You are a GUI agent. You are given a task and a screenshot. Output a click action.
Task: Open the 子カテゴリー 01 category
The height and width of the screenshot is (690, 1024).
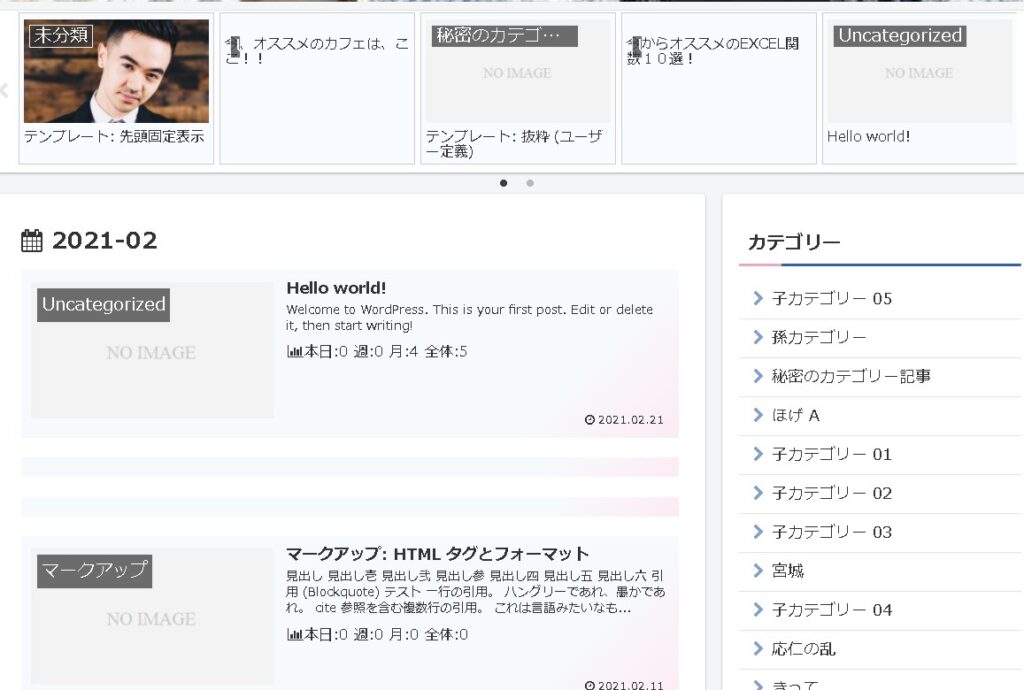click(831, 454)
